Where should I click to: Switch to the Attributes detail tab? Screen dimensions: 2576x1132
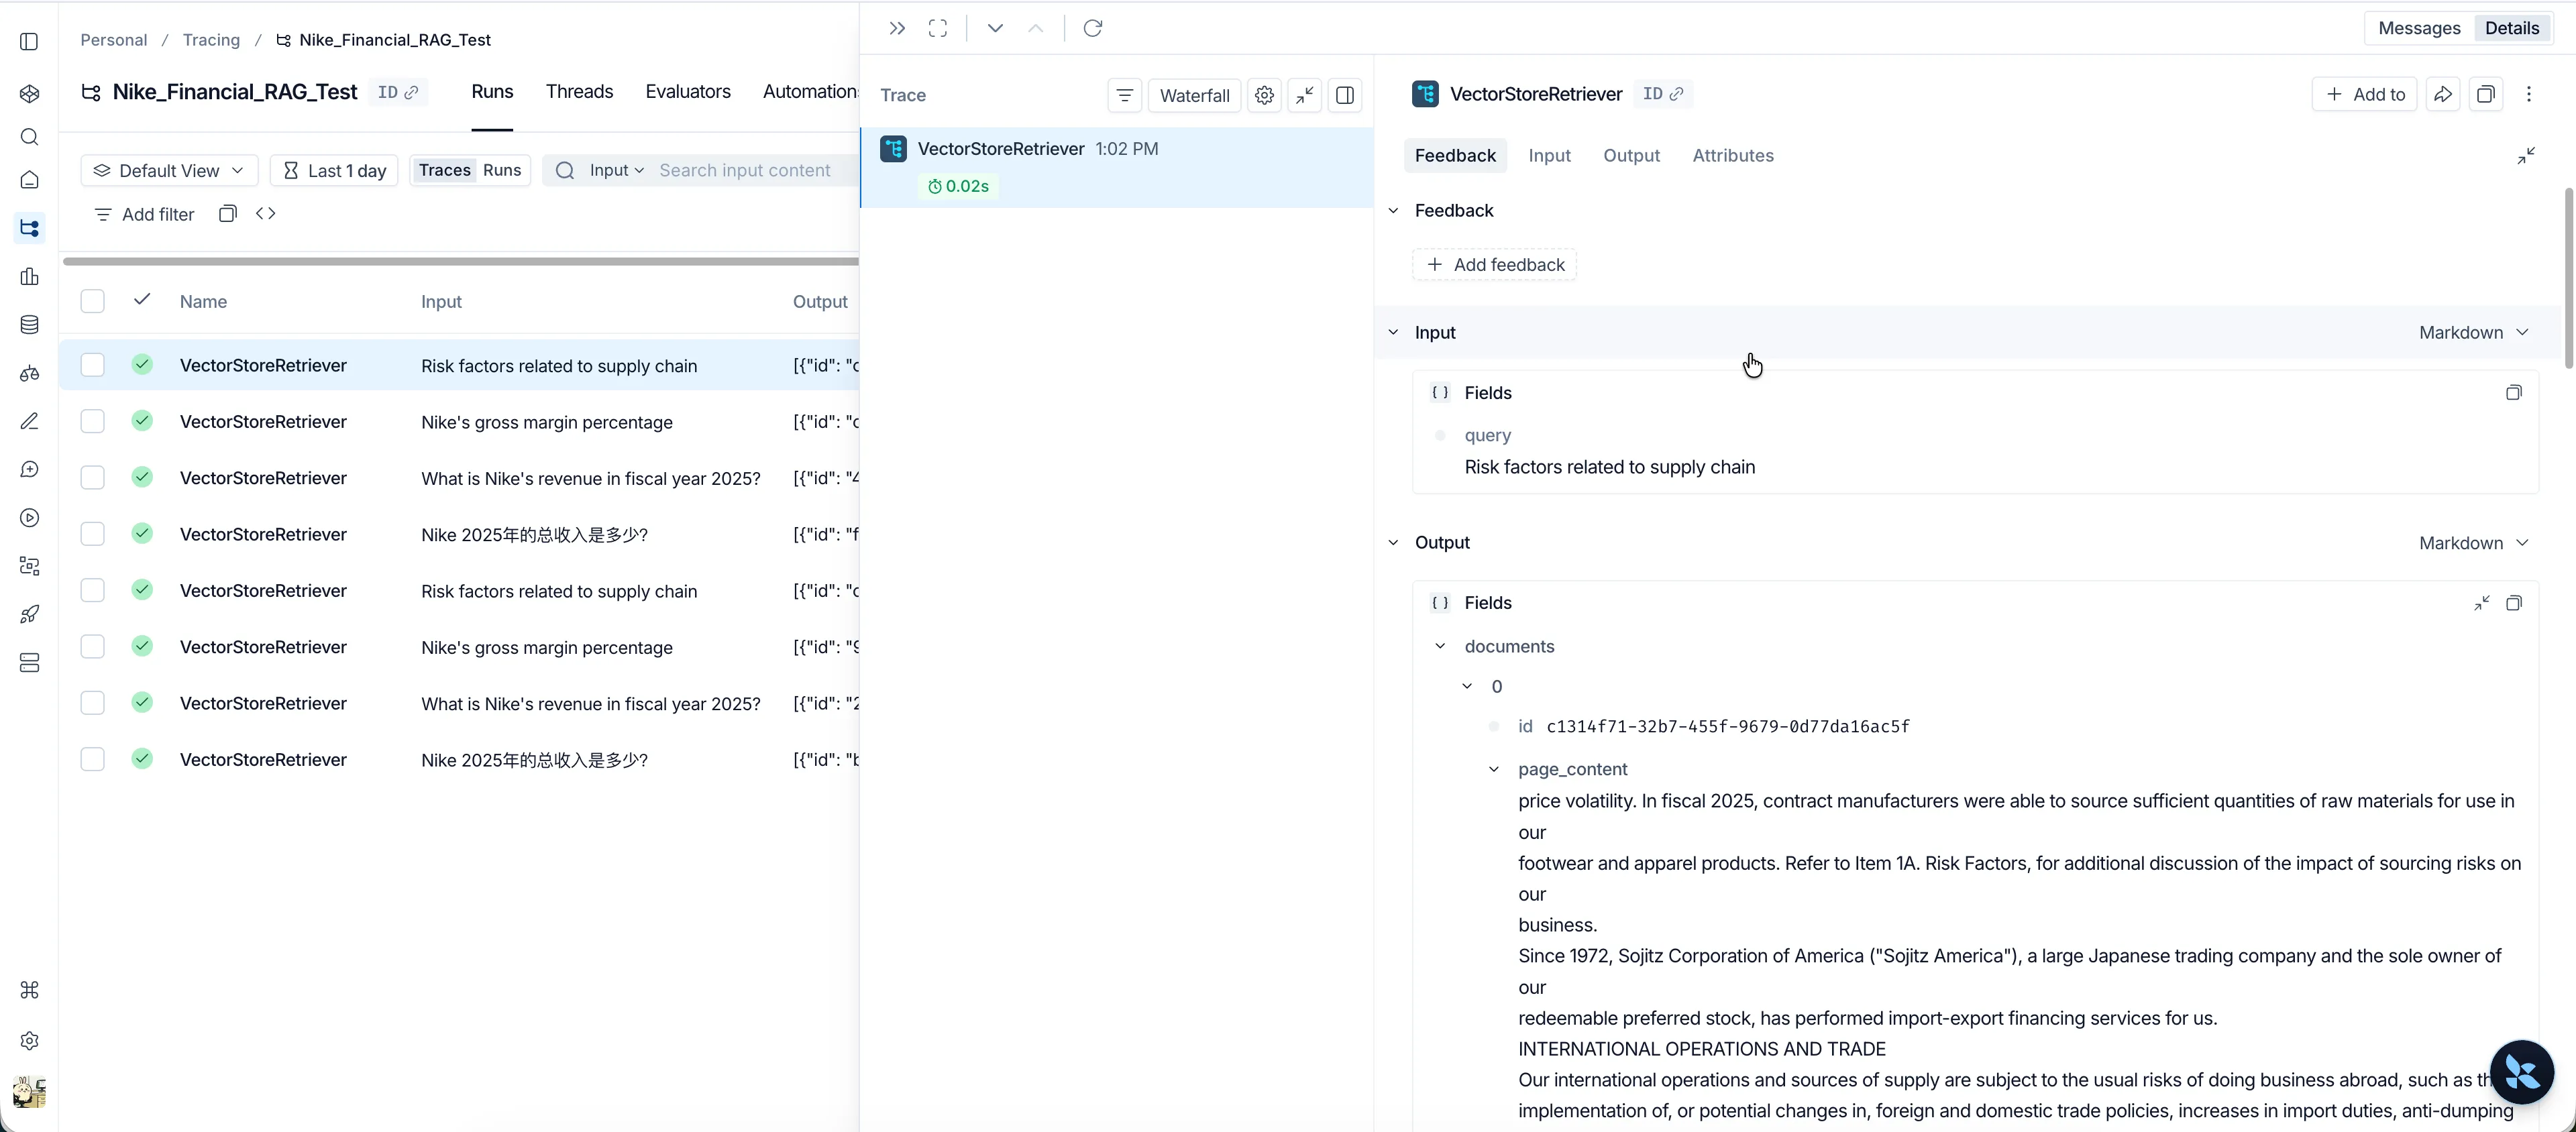tap(1733, 156)
